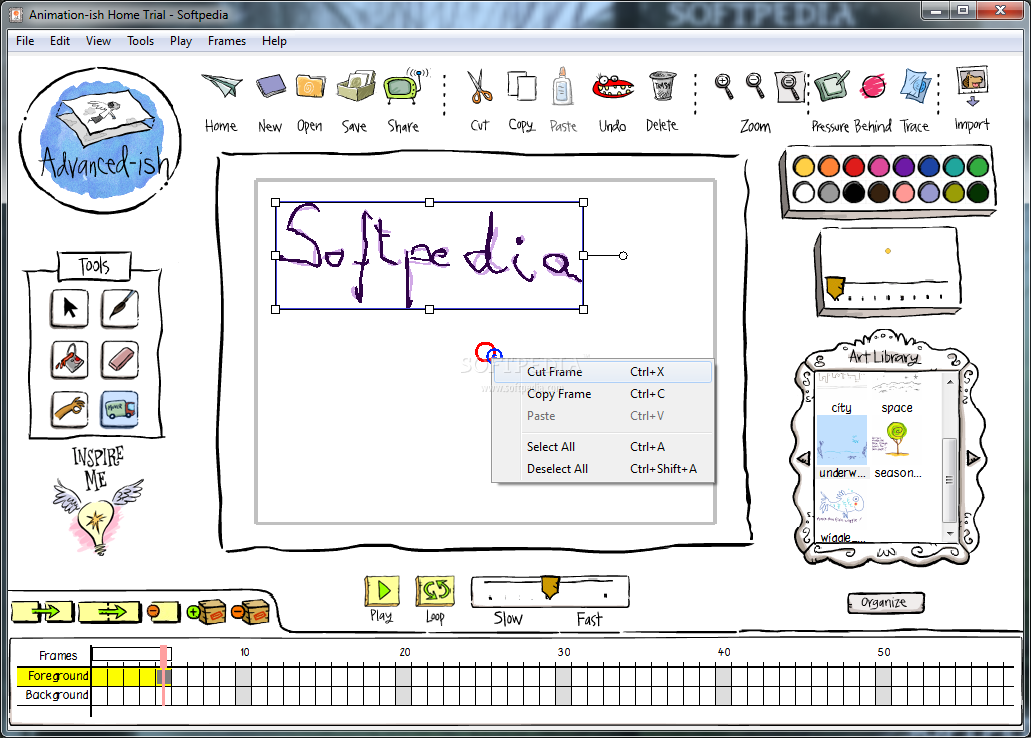Open the File menu
Screen dimensions: 1031x738
point(25,41)
